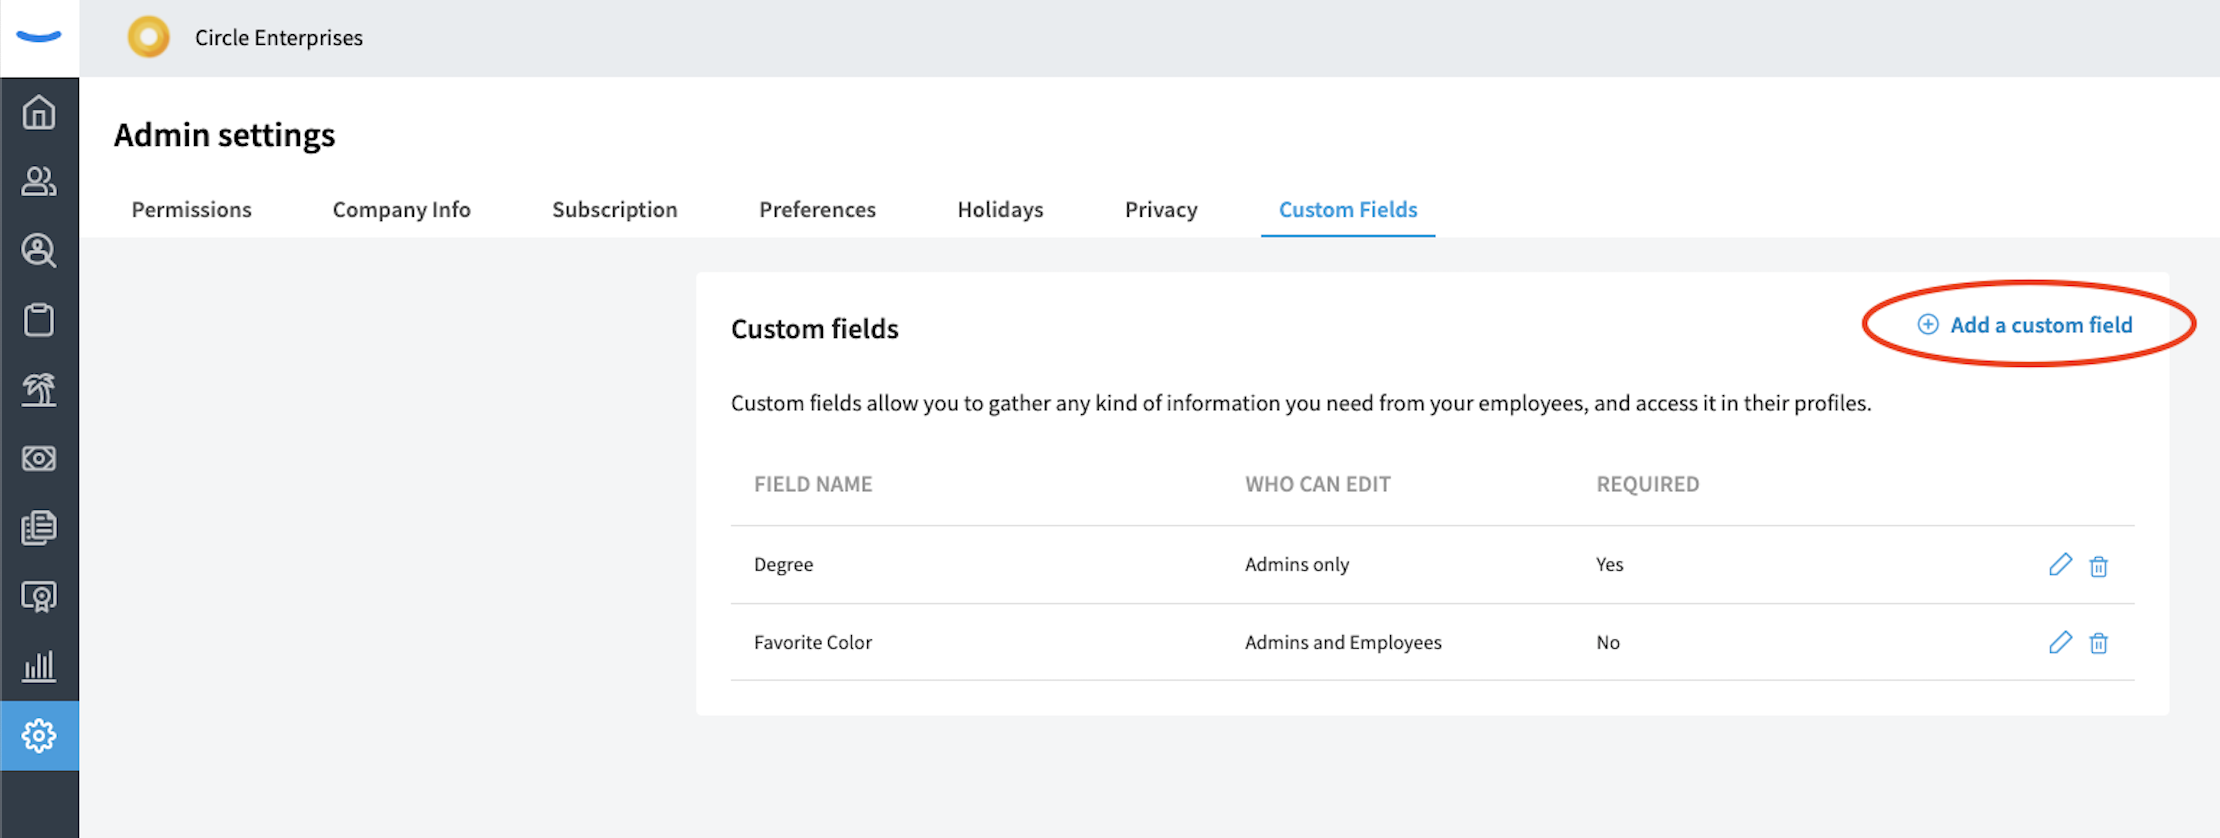Click the Admins and Employees cell
The image size is (2220, 838).
[1343, 642]
